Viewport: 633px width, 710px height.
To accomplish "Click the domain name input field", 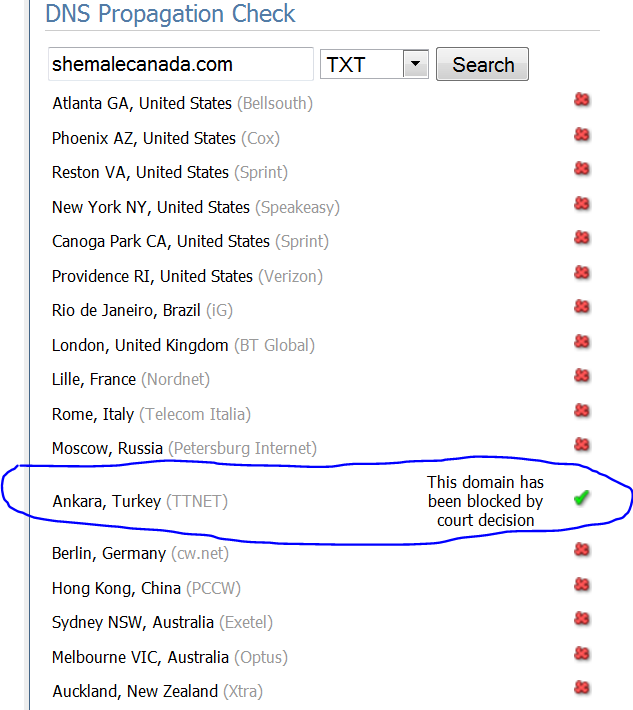I will (180, 65).
